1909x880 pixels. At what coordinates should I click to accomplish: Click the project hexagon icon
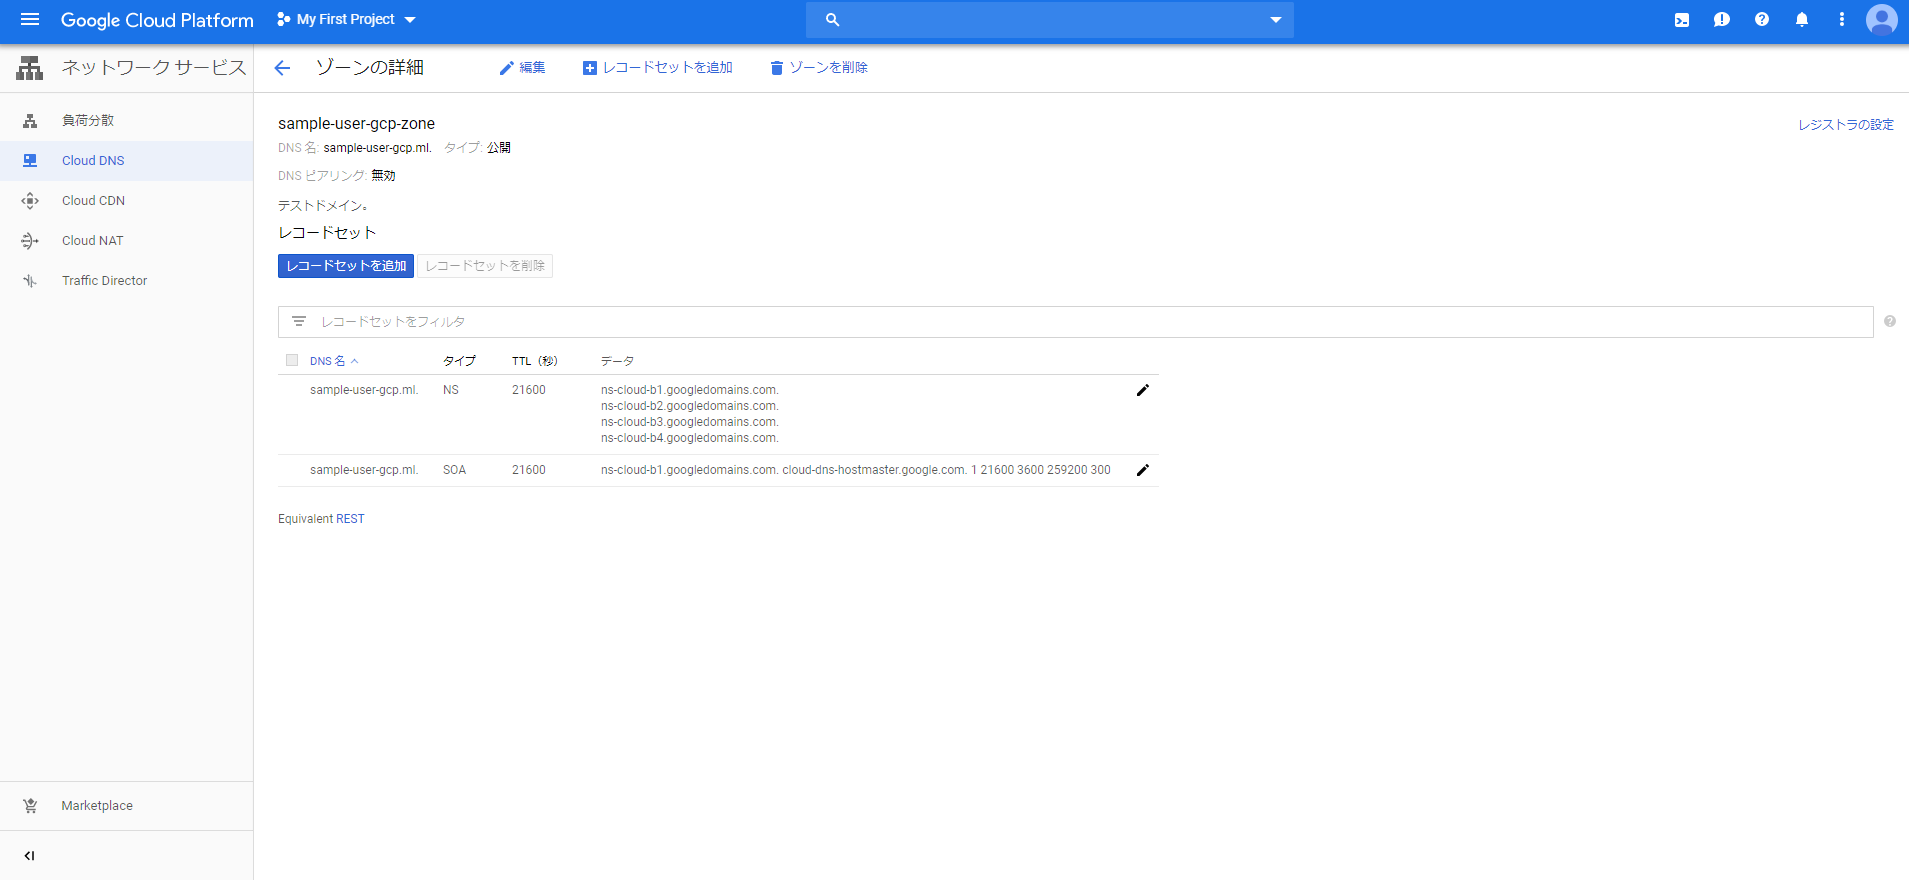pyautogui.click(x=283, y=19)
